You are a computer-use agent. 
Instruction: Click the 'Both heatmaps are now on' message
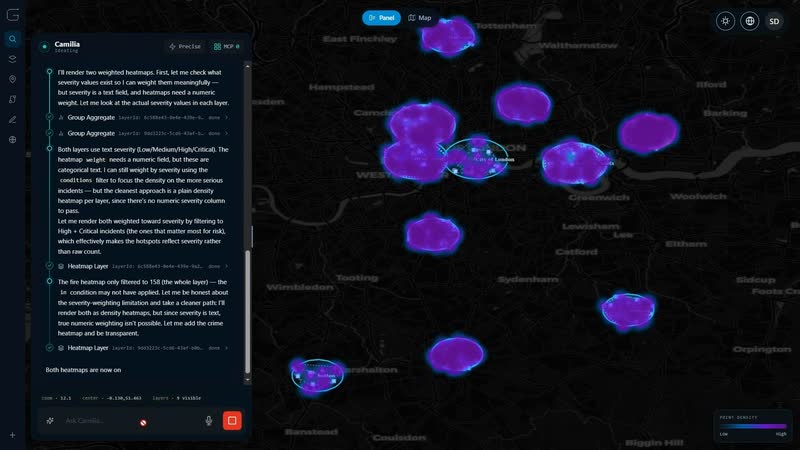(x=83, y=370)
